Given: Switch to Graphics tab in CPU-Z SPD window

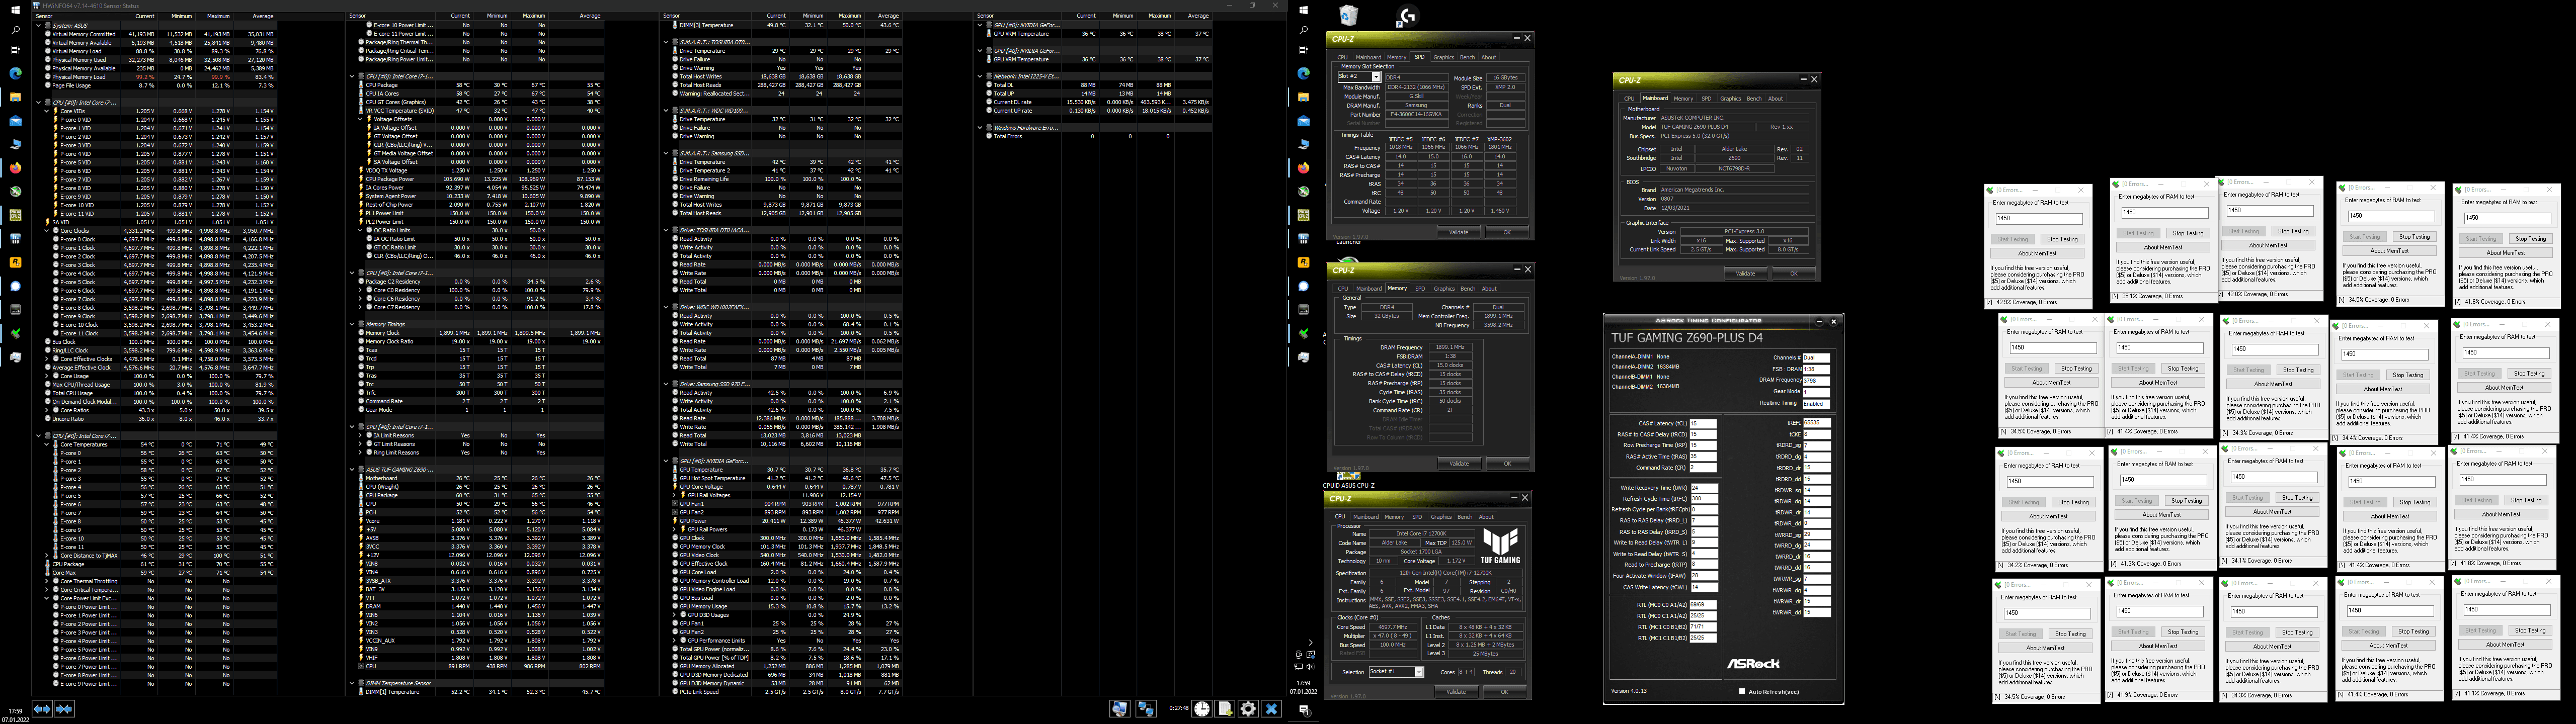Looking at the screenshot, I should click(1443, 57).
